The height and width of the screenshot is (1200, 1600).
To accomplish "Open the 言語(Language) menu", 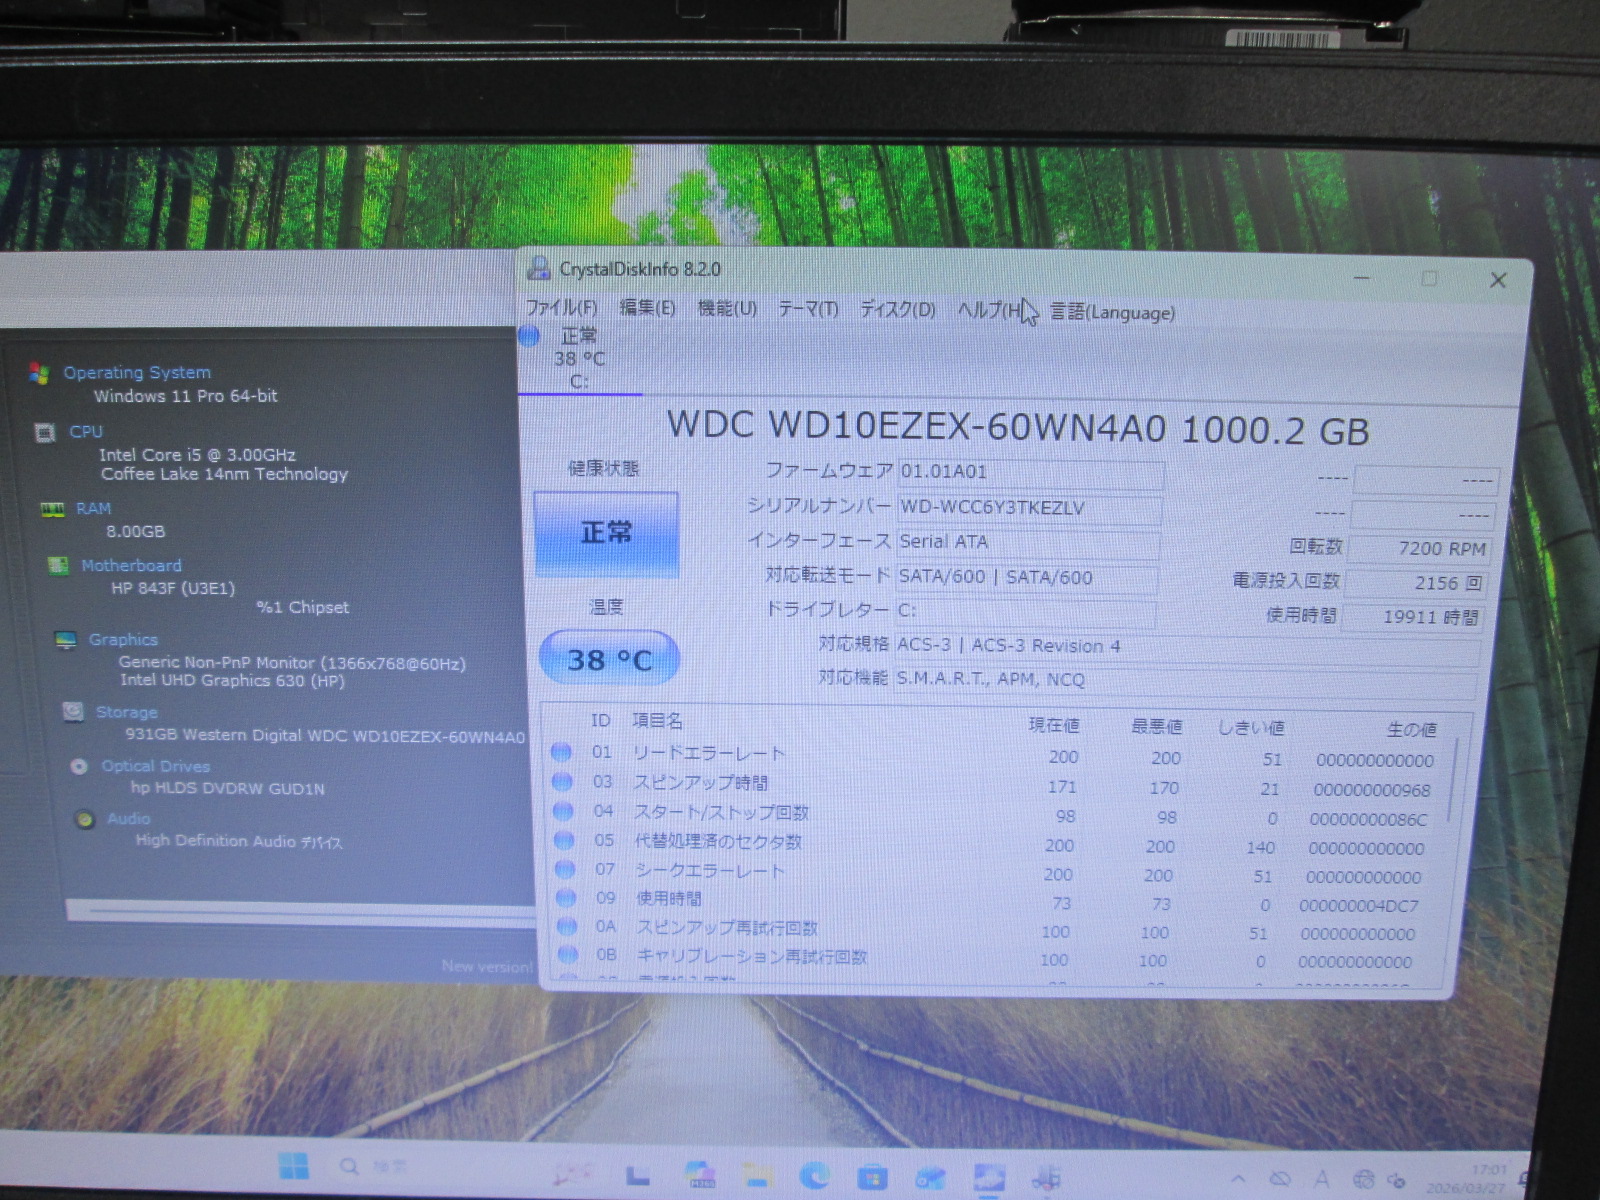I will coord(1112,312).
